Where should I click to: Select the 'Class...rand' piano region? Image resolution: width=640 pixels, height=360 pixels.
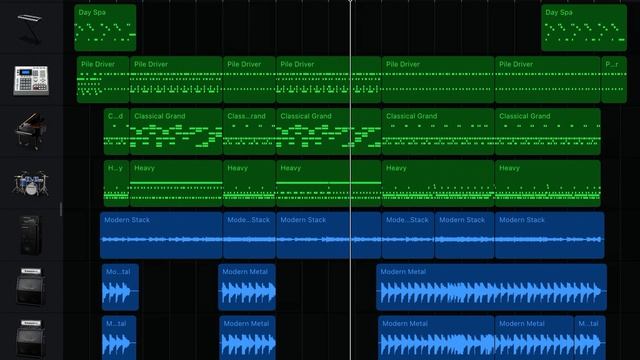tap(249, 131)
